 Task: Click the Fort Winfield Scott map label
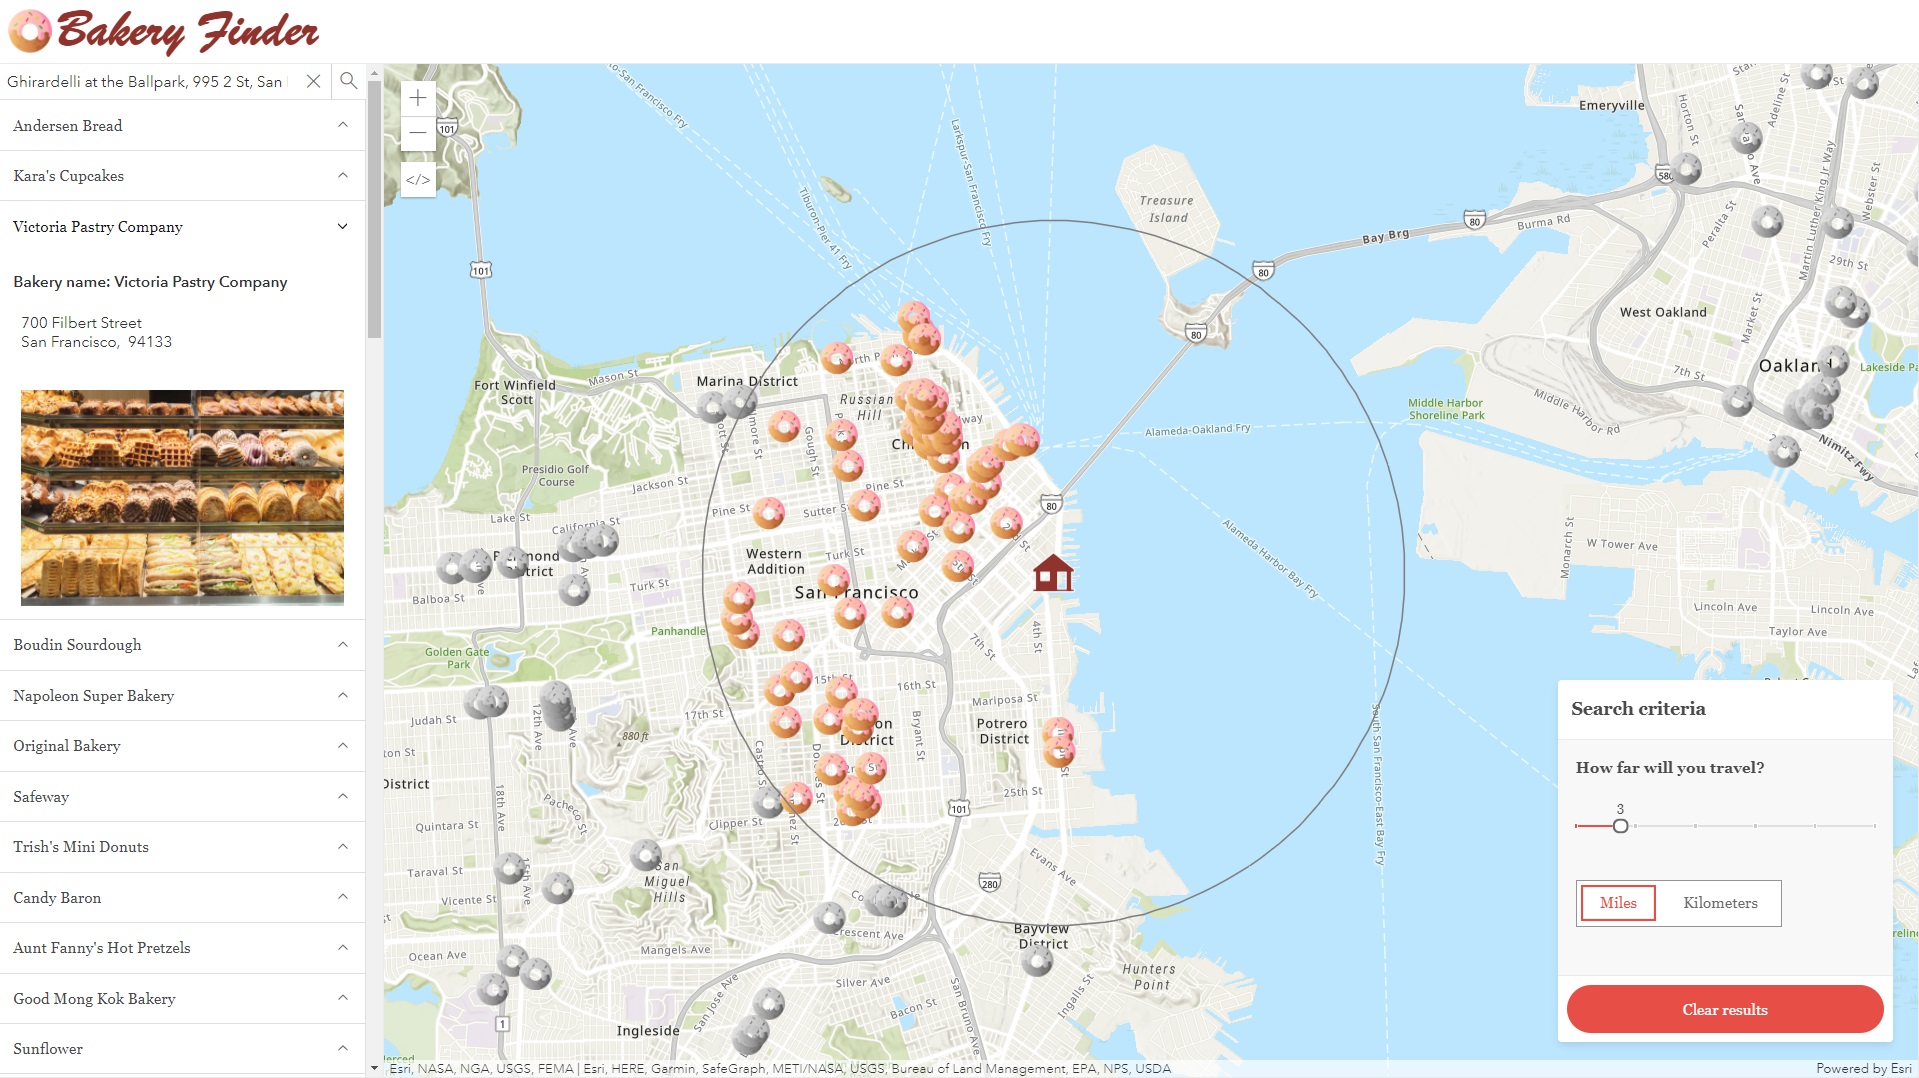pos(515,392)
